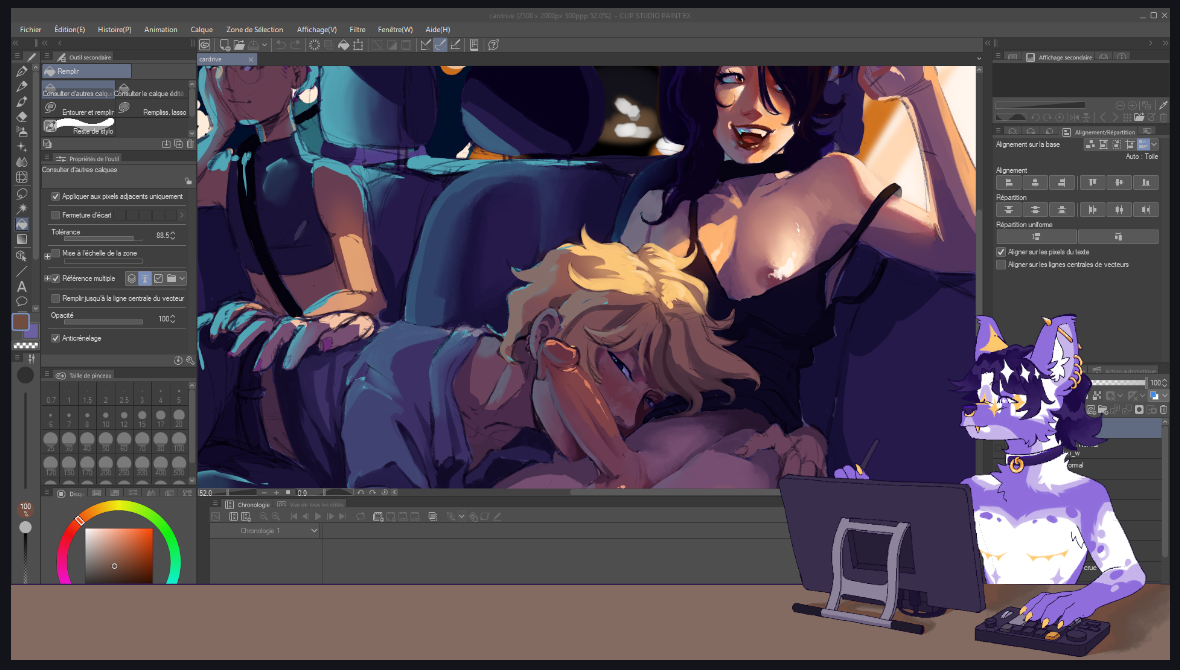Disable the 'Anticrénelage' checkbox
Image resolution: width=1180 pixels, height=670 pixels.
(56, 338)
